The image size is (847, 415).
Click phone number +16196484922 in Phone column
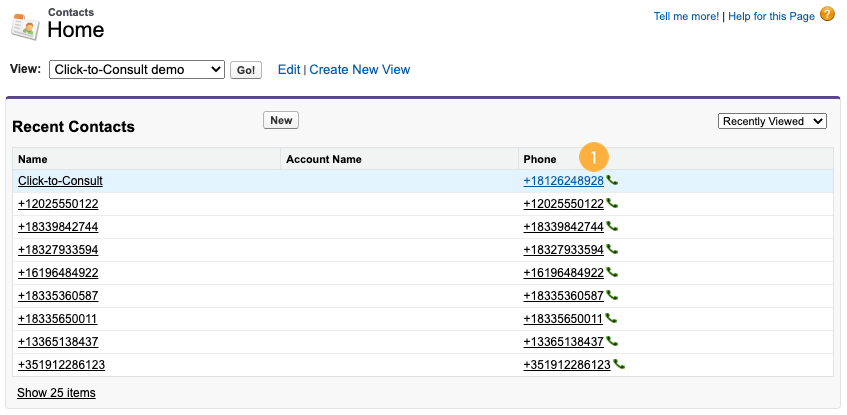(x=563, y=273)
